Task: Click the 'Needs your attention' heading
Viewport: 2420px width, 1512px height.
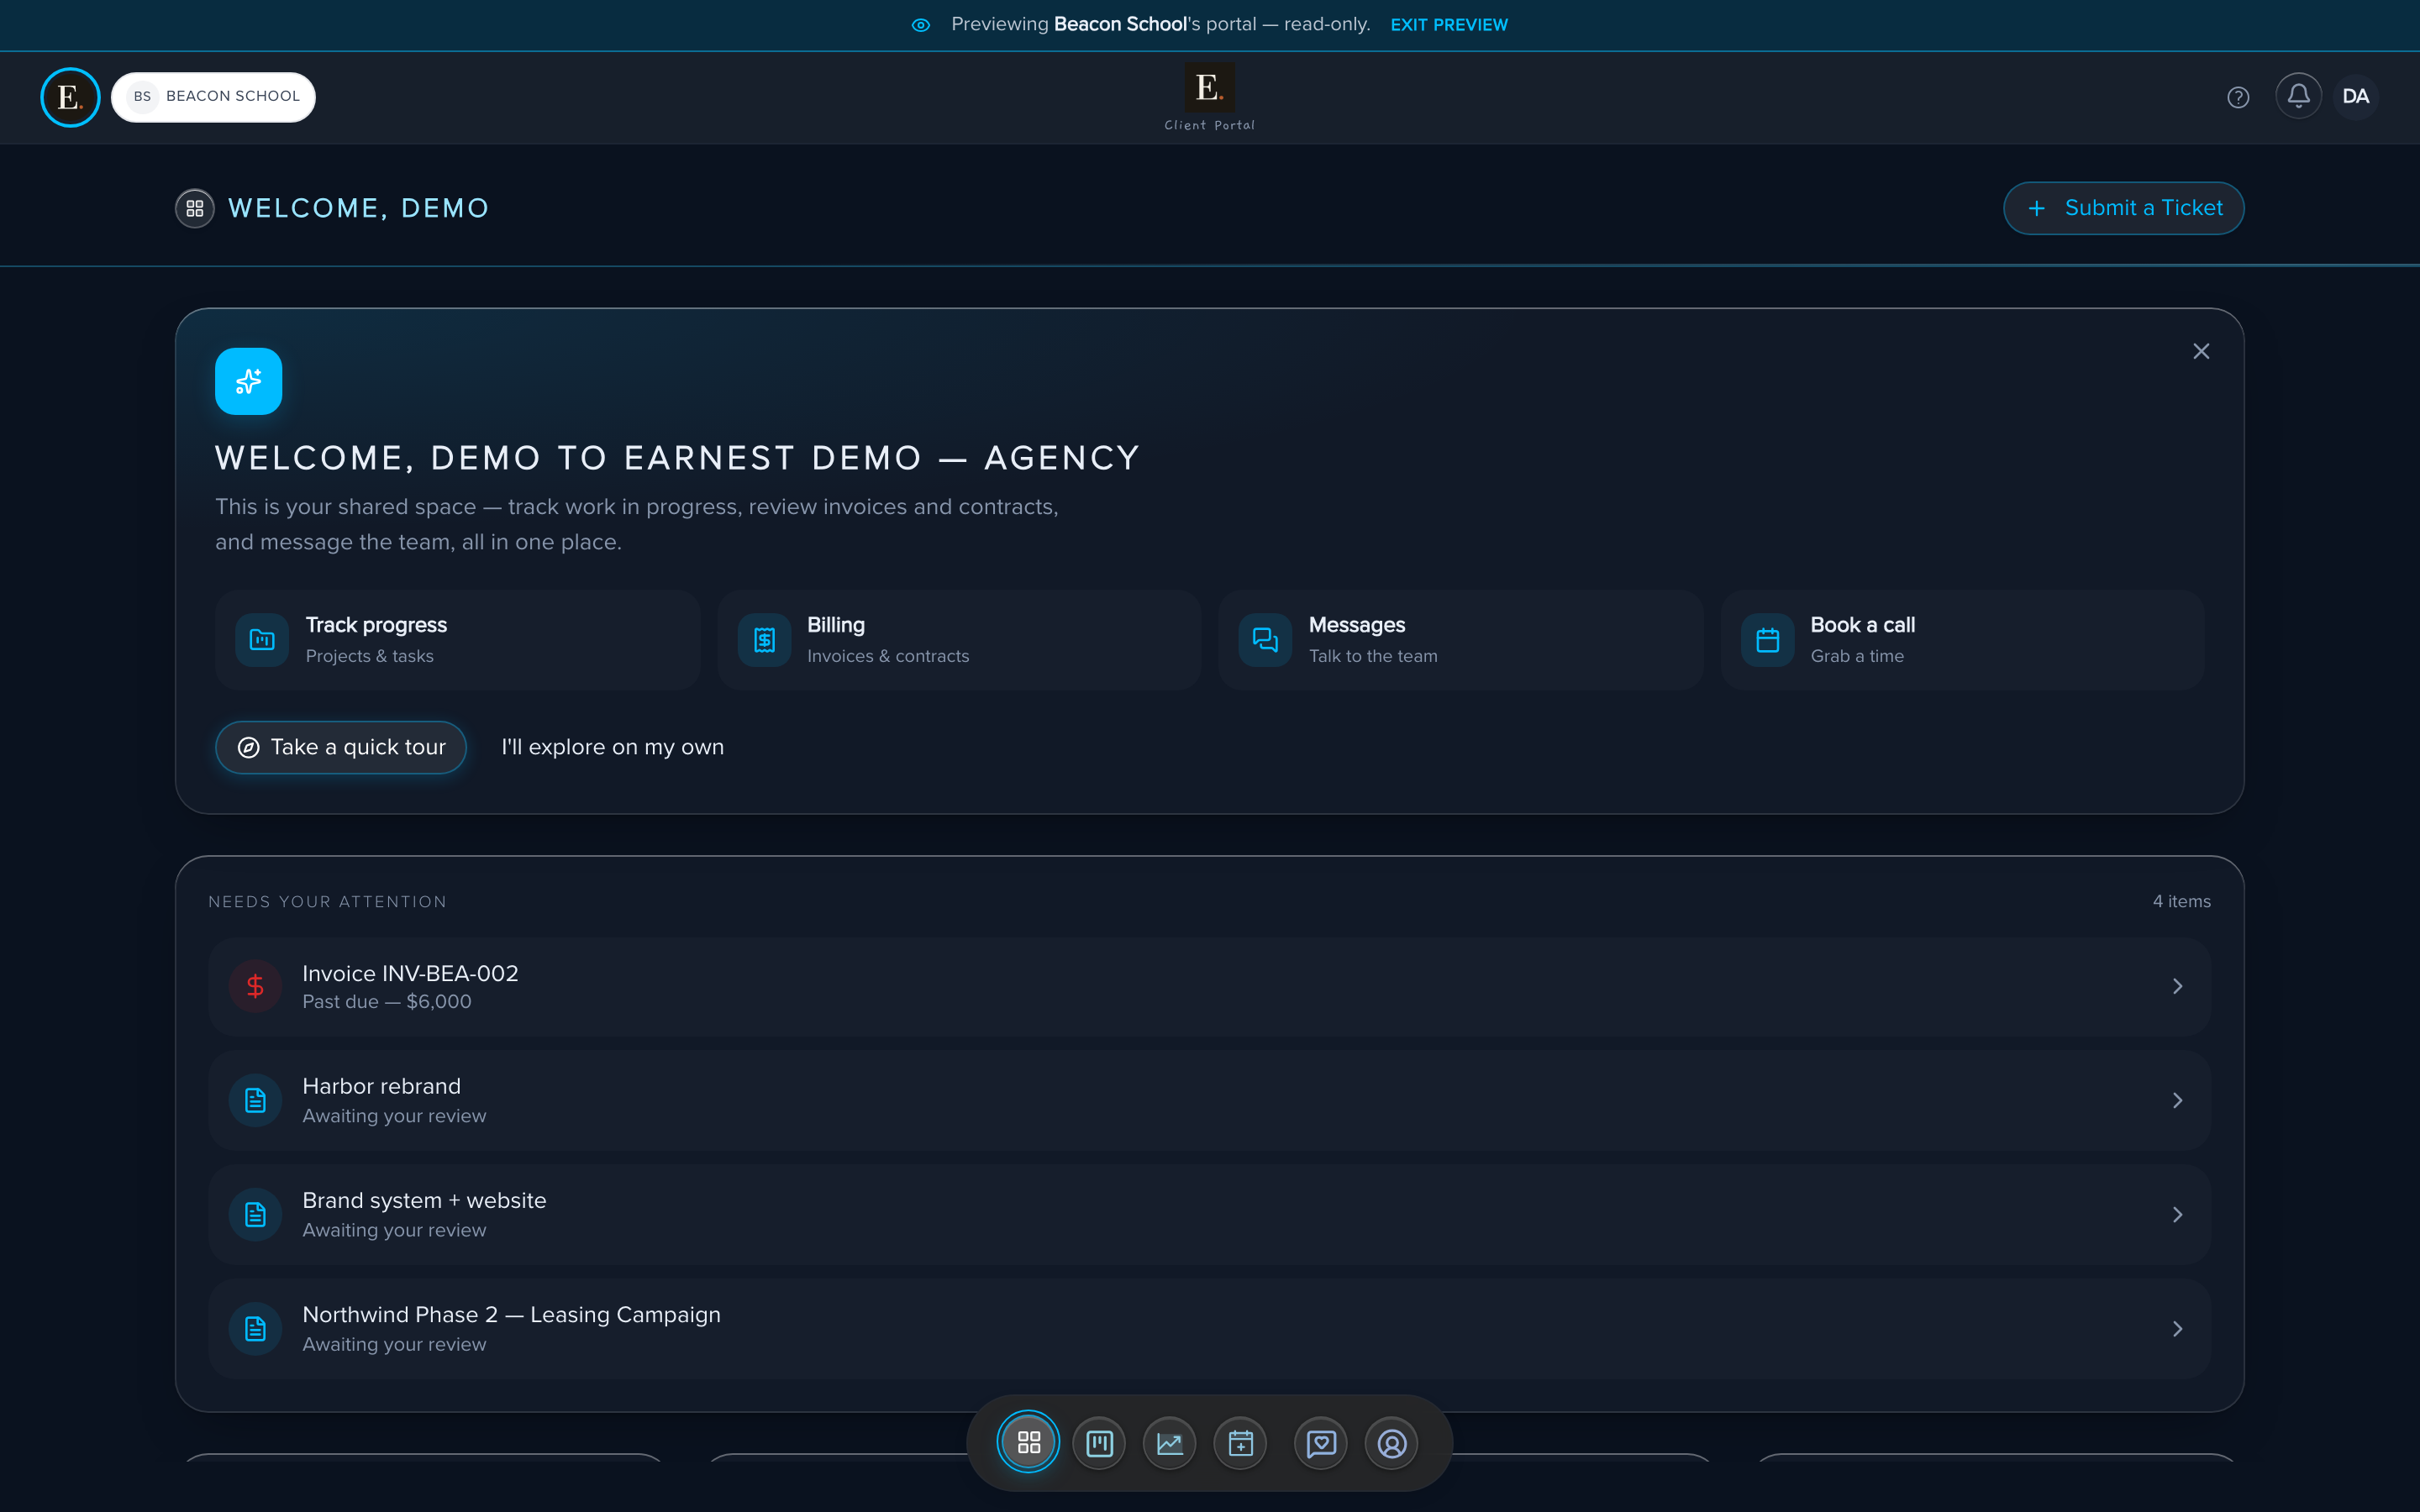Action: coord(327,901)
